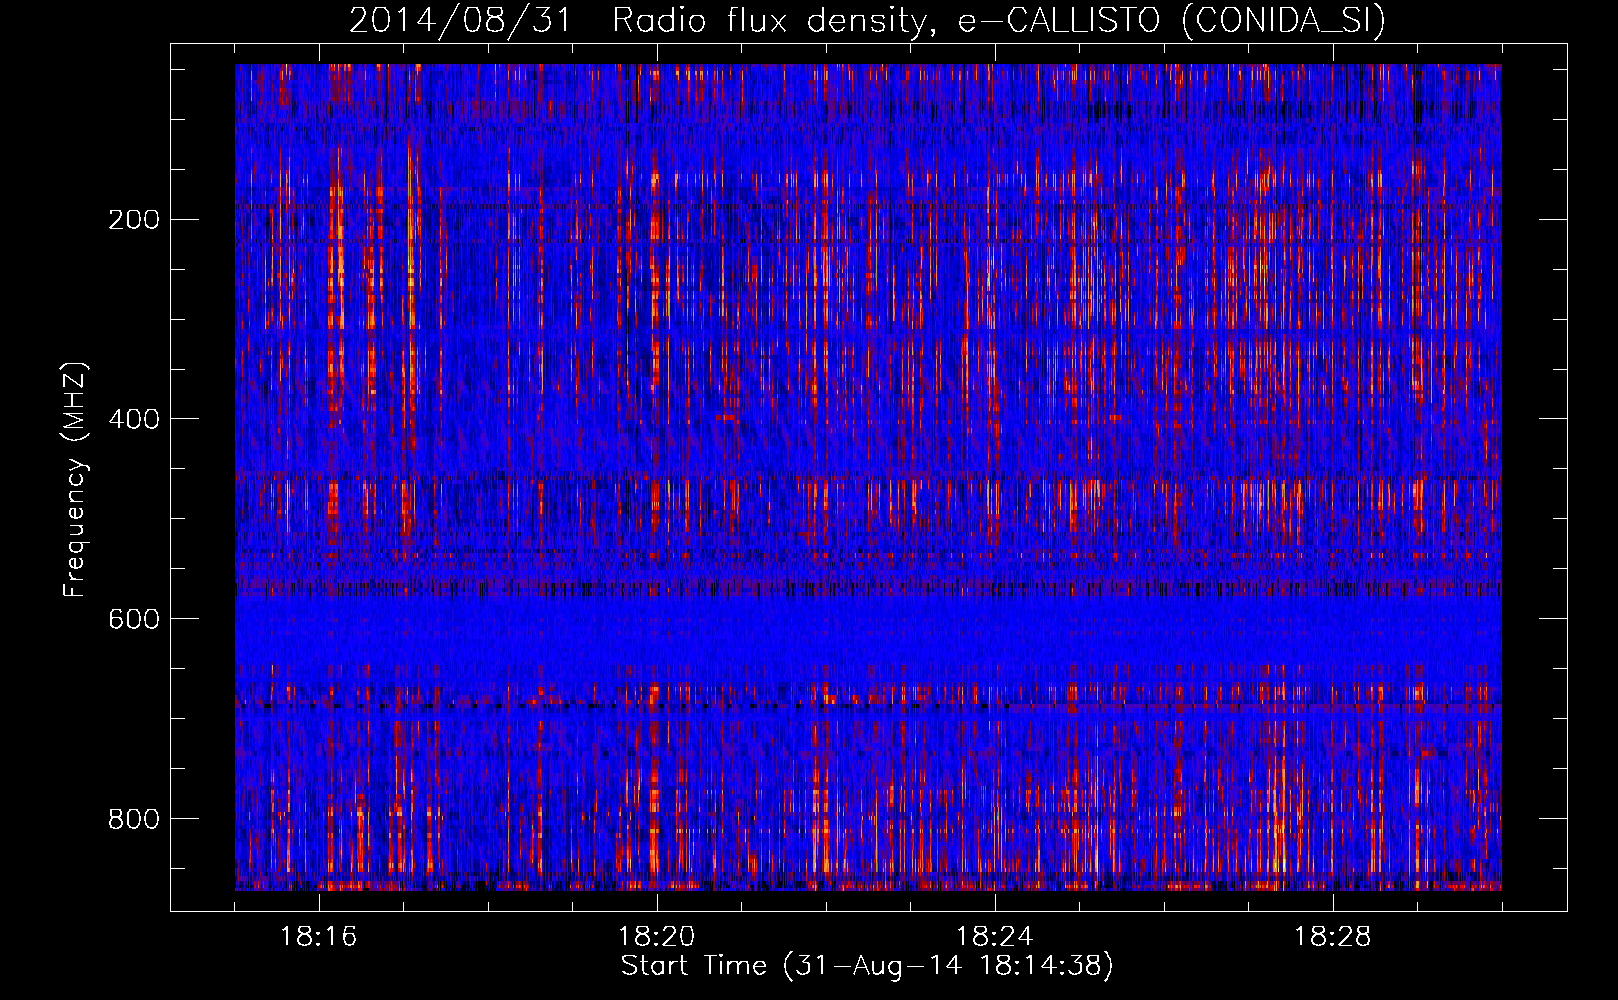Click the 600 frequency tick label
Image resolution: width=1618 pixels, height=1000 pixels.
point(134,619)
